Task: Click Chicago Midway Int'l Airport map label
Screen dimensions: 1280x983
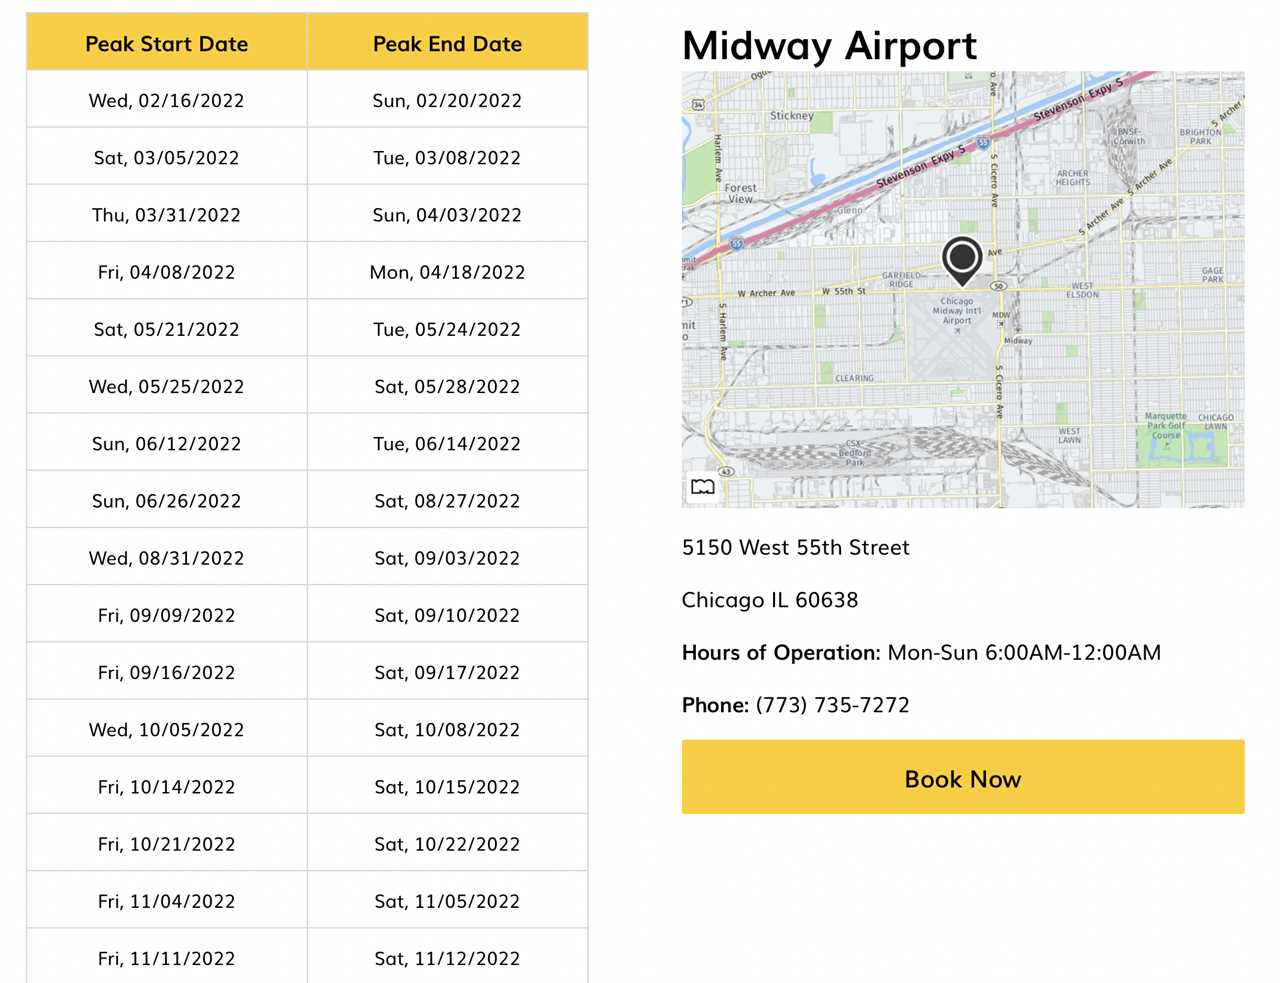Action: tap(957, 311)
